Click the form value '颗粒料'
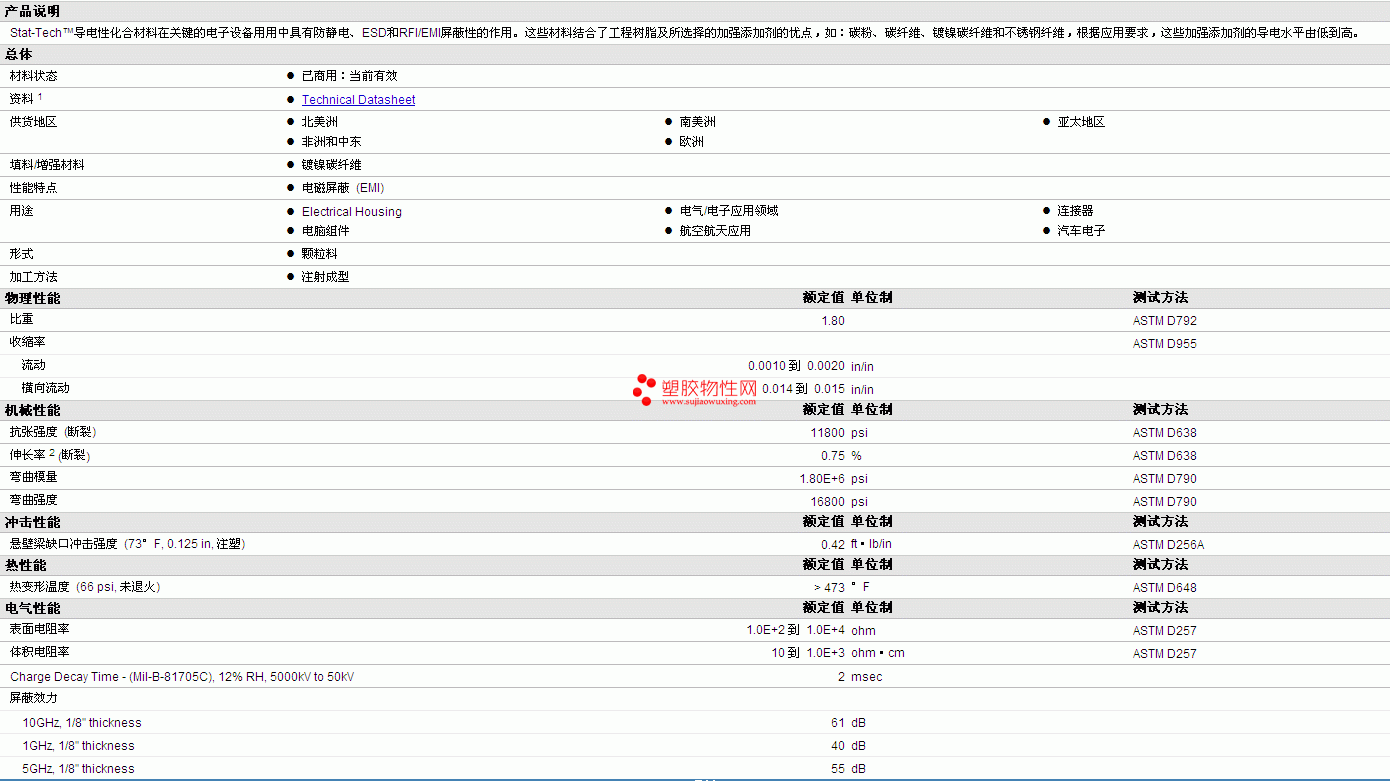 (x=320, y=254)
